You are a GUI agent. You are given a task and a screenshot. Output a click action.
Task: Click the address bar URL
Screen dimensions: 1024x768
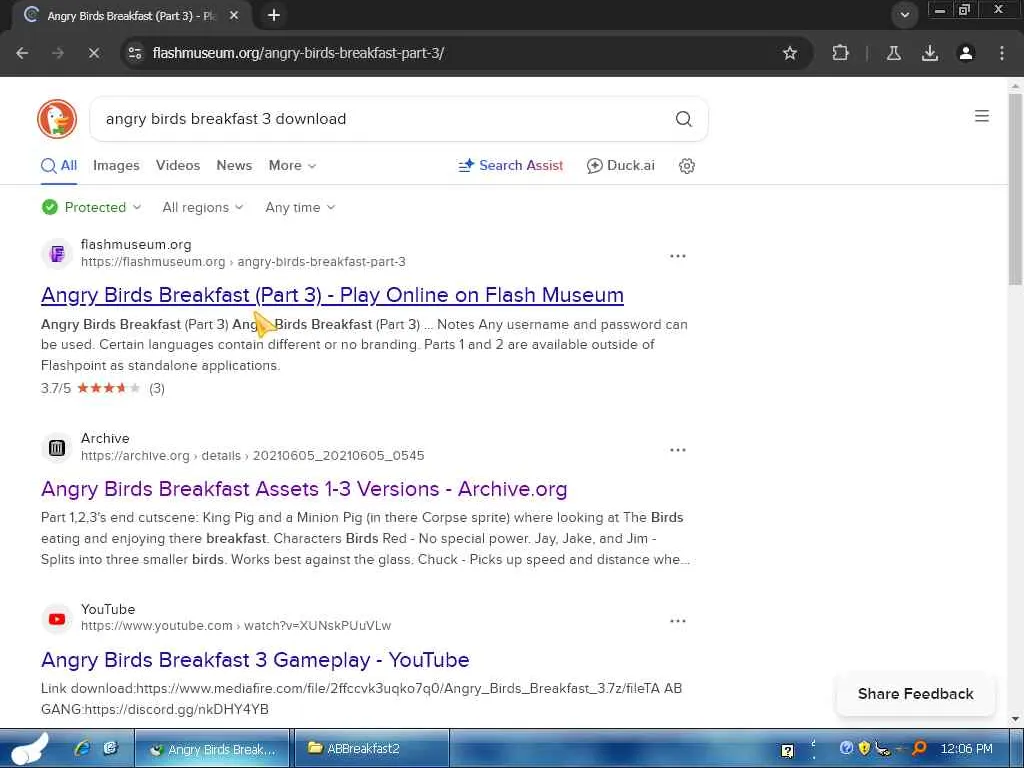[x=298, y=54]
